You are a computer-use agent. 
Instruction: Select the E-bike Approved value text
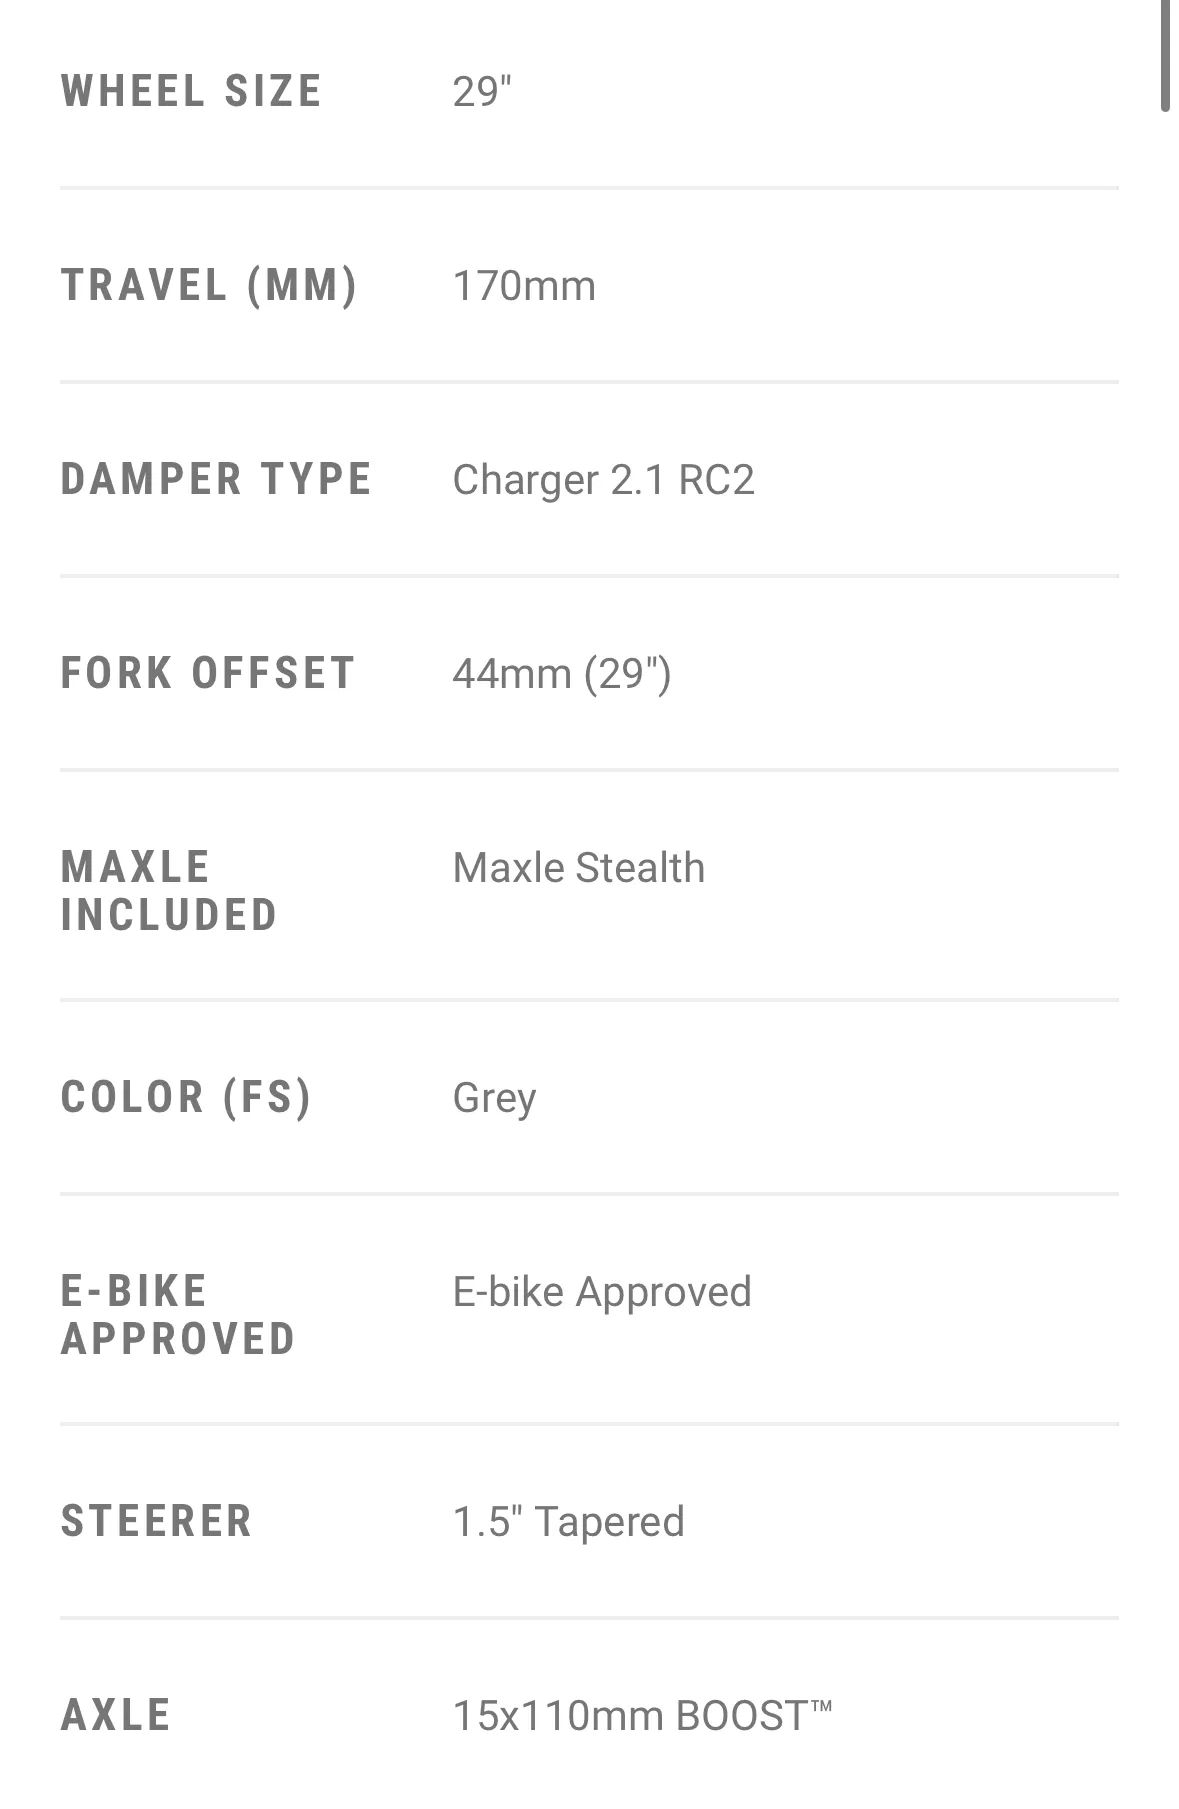pos(602,1293)
